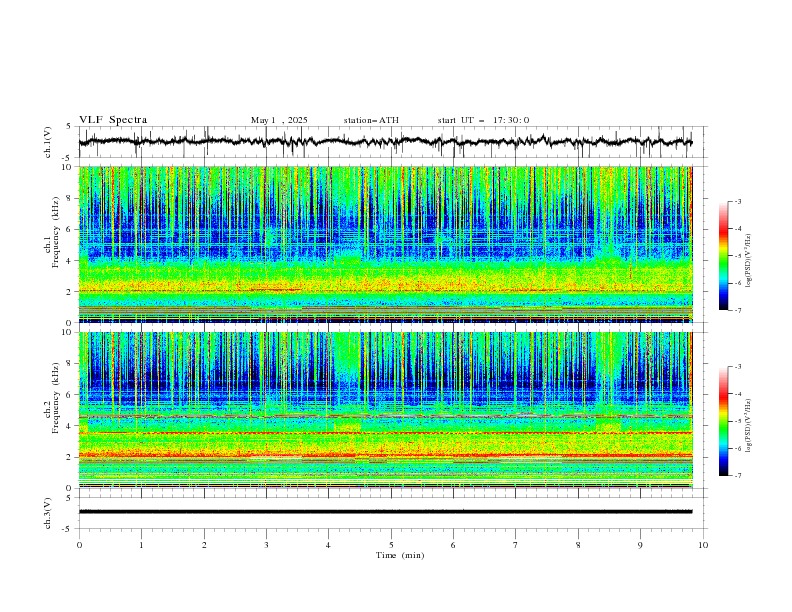Screen dimensions: 792x612
Task: Click the 'VLF Spectra' plot title
Action: (x=113, y=120)
